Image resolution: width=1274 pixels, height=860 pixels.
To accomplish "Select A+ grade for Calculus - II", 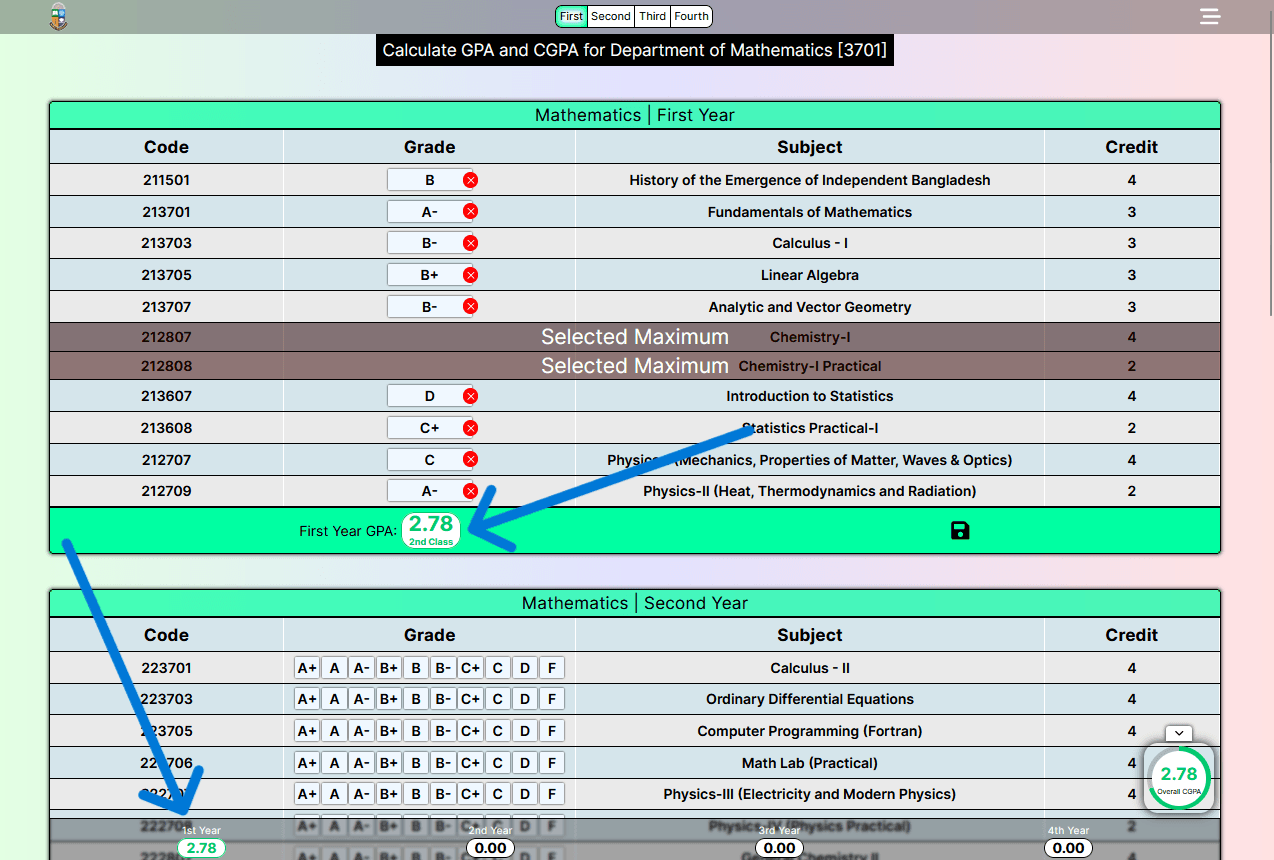I will [307, 668].
